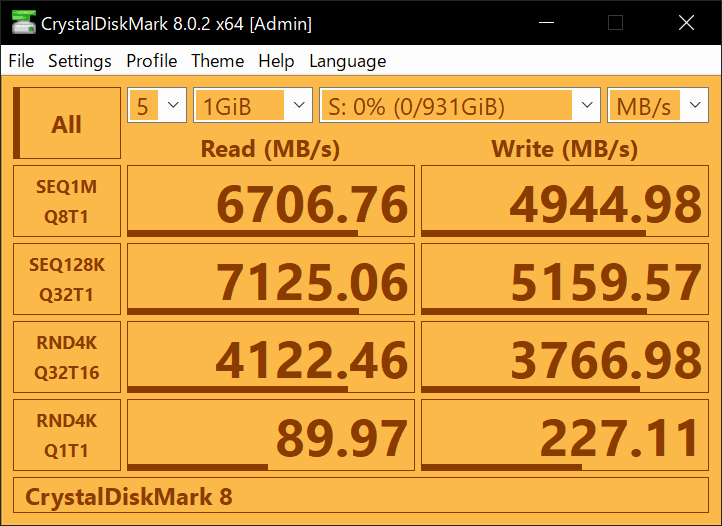Run the SEQ1M Q8T1 test
Screen dimensions: 722x526
click(x=67, y=201)
